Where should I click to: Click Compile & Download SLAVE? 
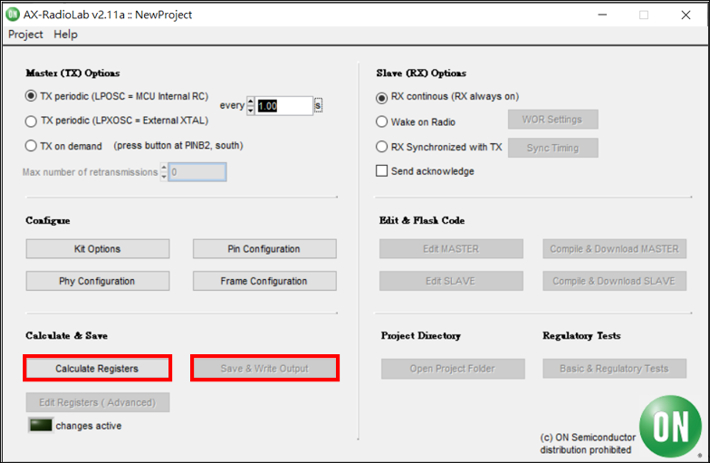[614, 281]
